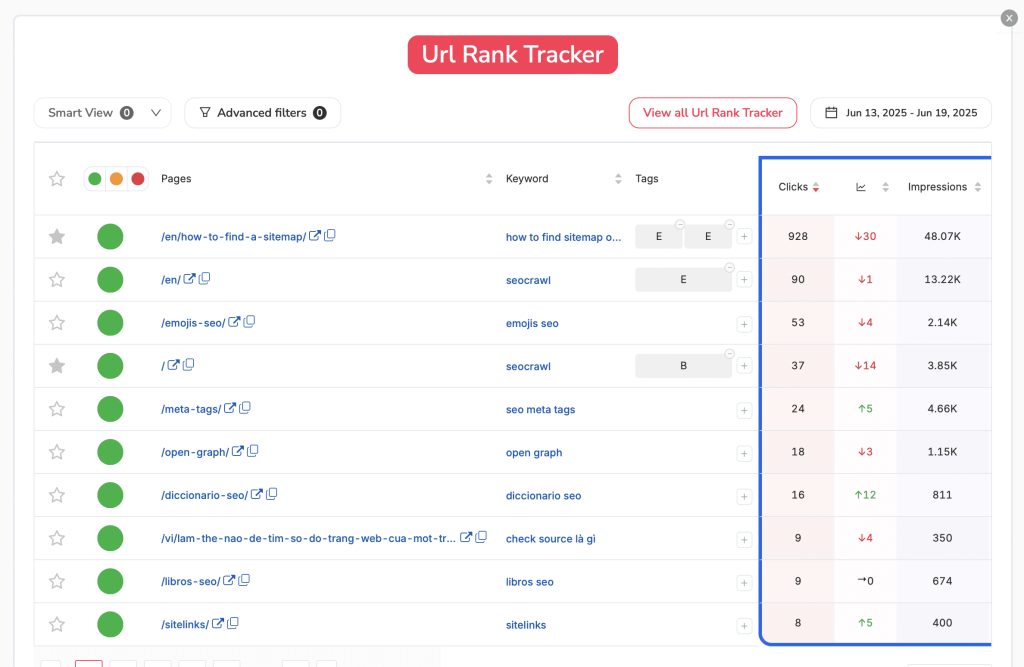
Task: Add a tag to the emojis seo row
Action: [744, 323]
